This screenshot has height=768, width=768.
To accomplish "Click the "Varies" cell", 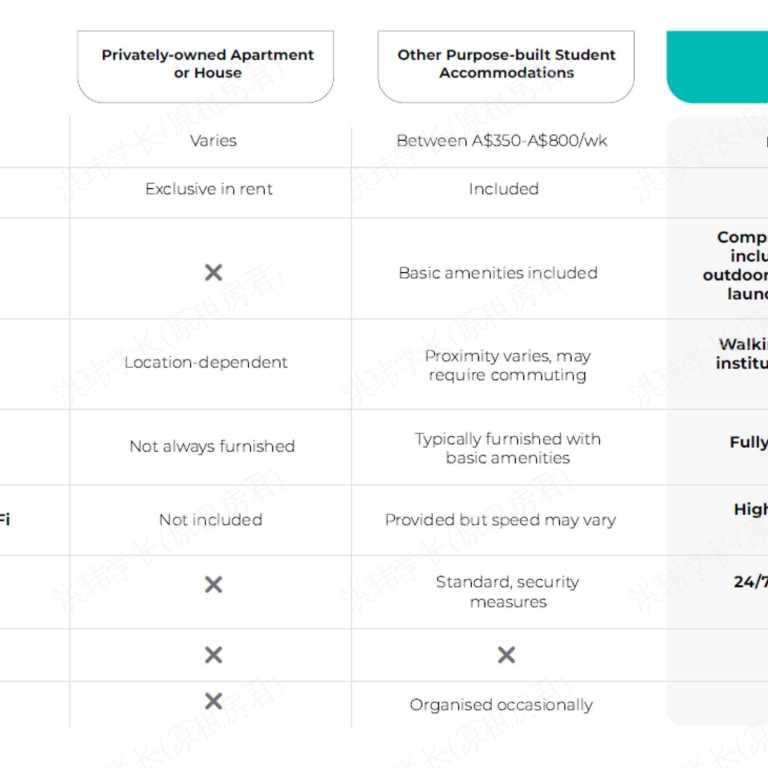I will pyautogui.click(x=213, y=141).
